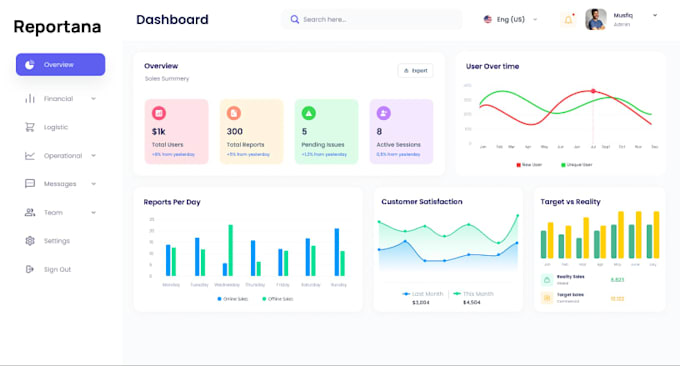Image resolution: width=680 pixels, height=366 pixels.
Task: Expand the Operational submenu chevron
Action: pos(93,156)
